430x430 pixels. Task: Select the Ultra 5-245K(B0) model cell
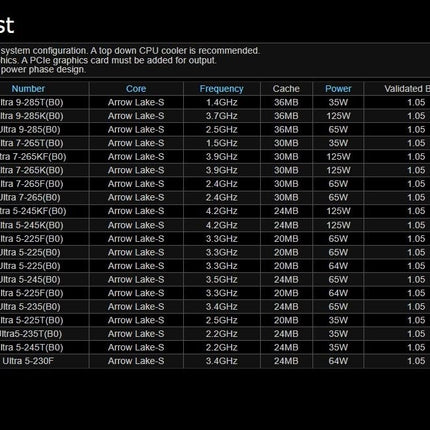click(x=31, y=225)
